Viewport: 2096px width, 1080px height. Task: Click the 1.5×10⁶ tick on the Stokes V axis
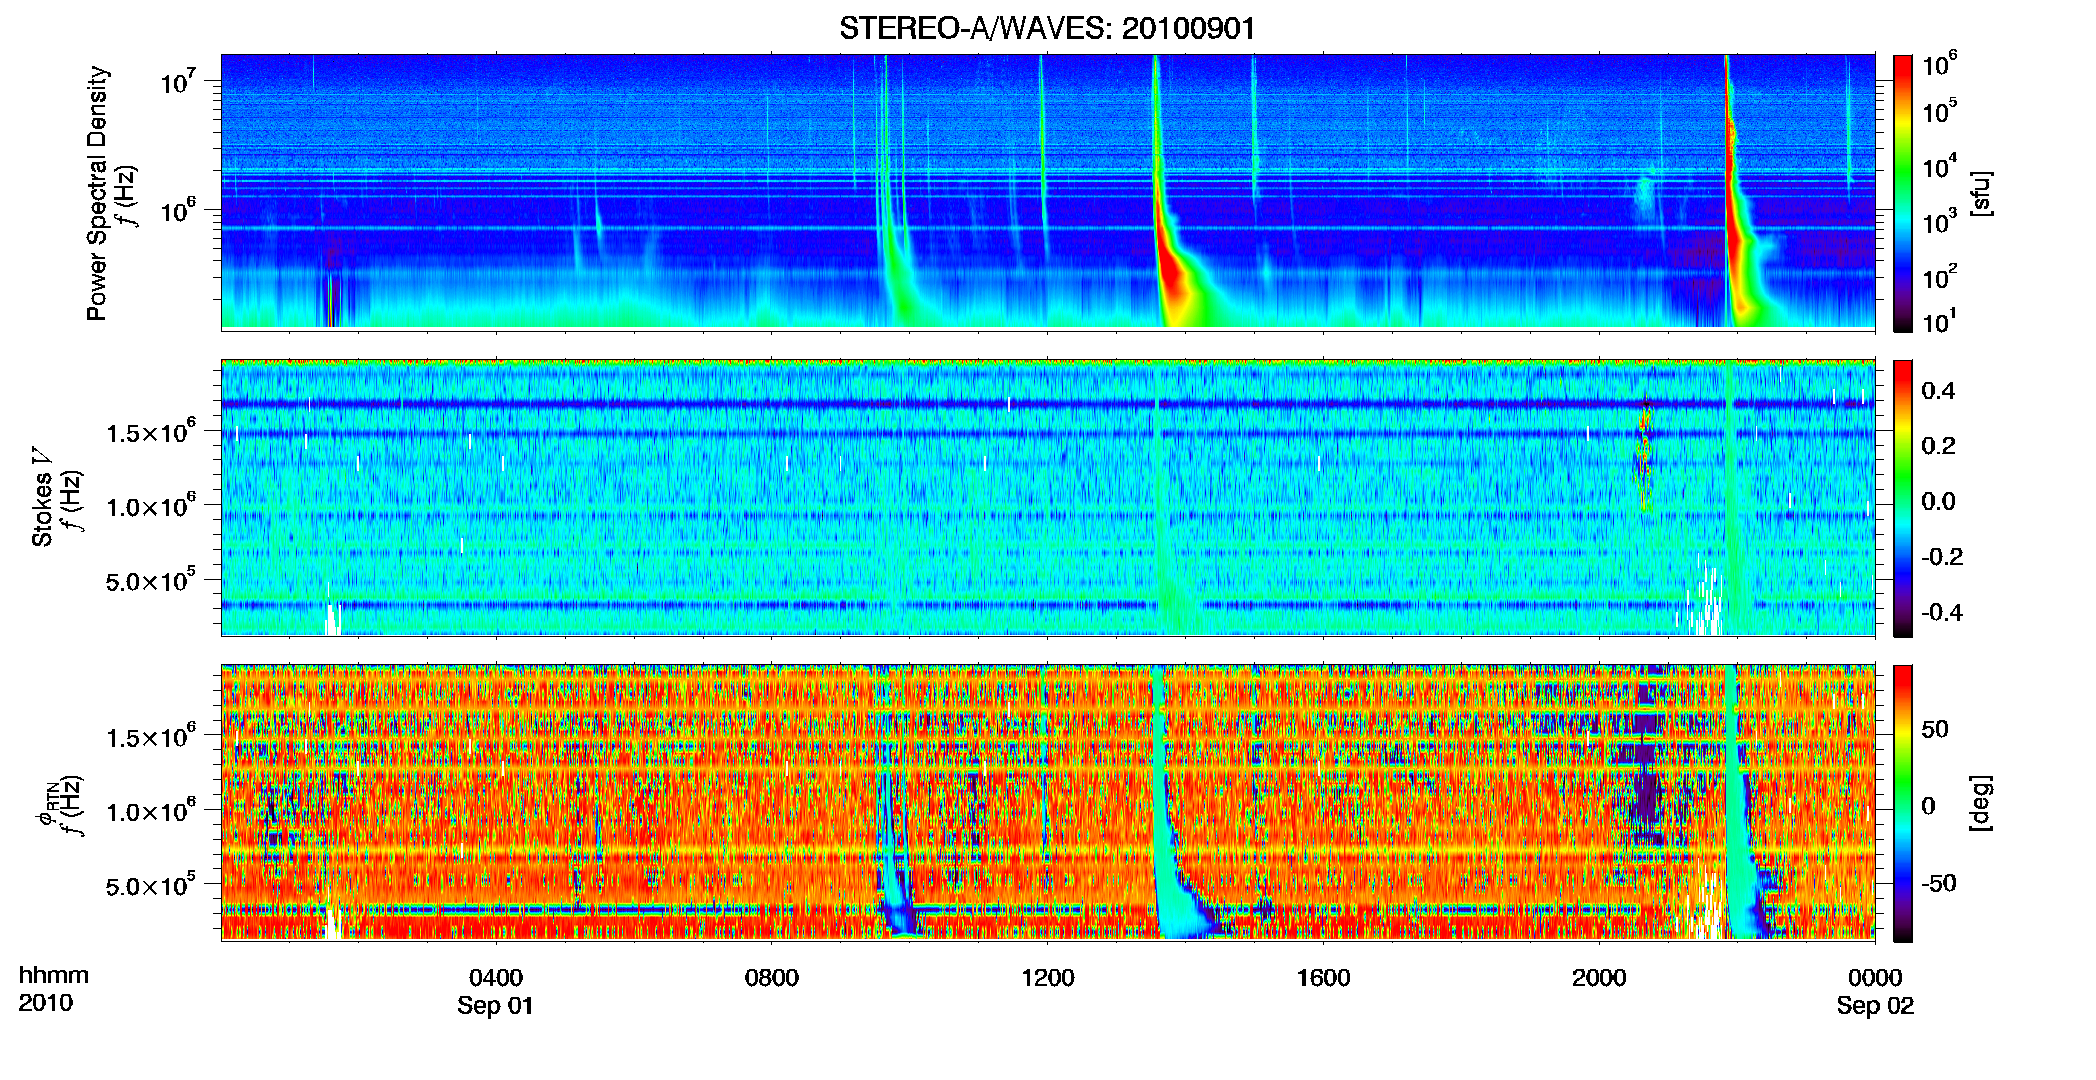click(x=150, y=432)
